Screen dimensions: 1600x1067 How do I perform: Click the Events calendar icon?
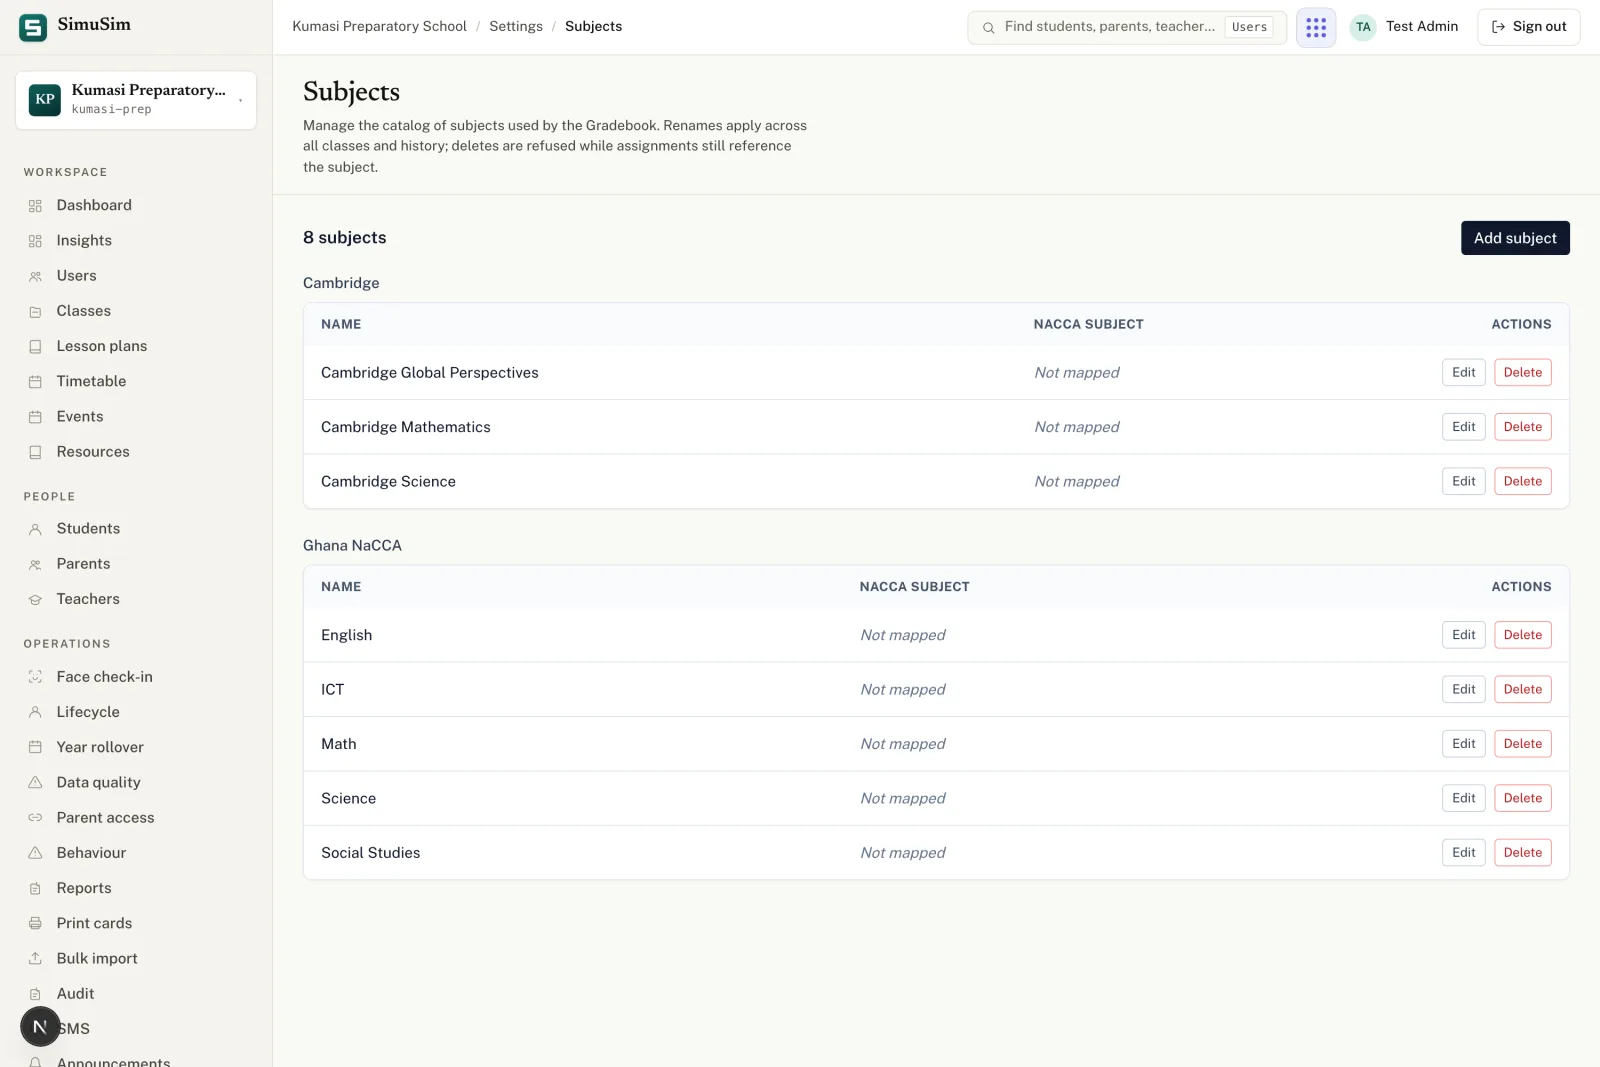(x=35, y=417)
